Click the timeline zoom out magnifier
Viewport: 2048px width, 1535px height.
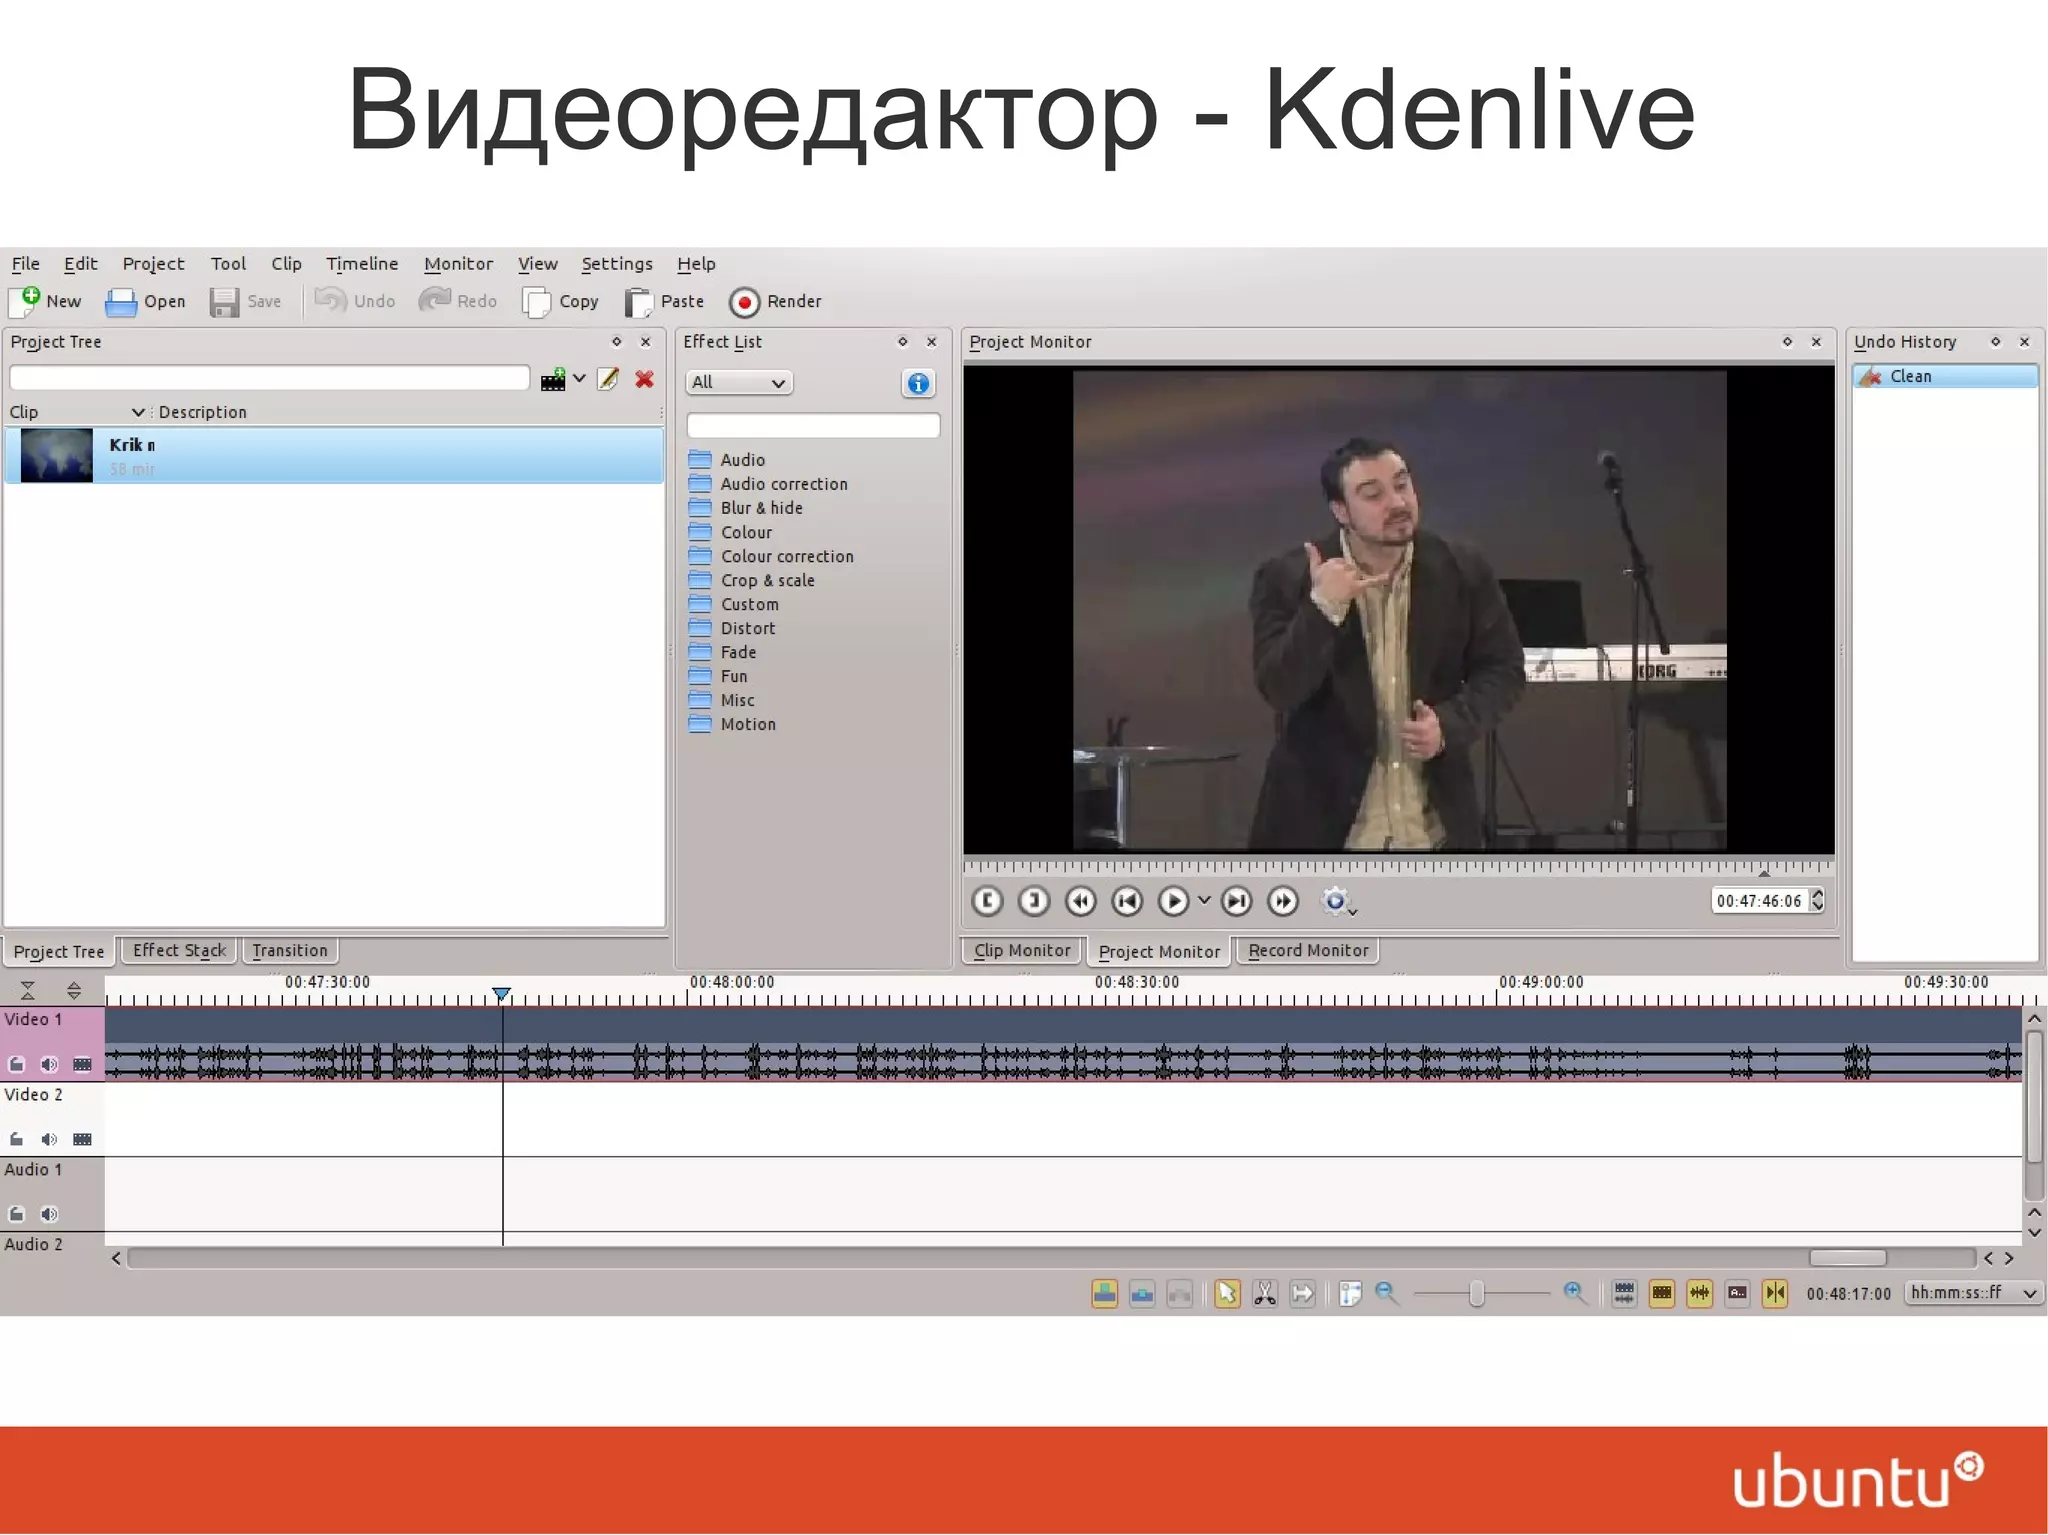click(x=1387, y=1293)
